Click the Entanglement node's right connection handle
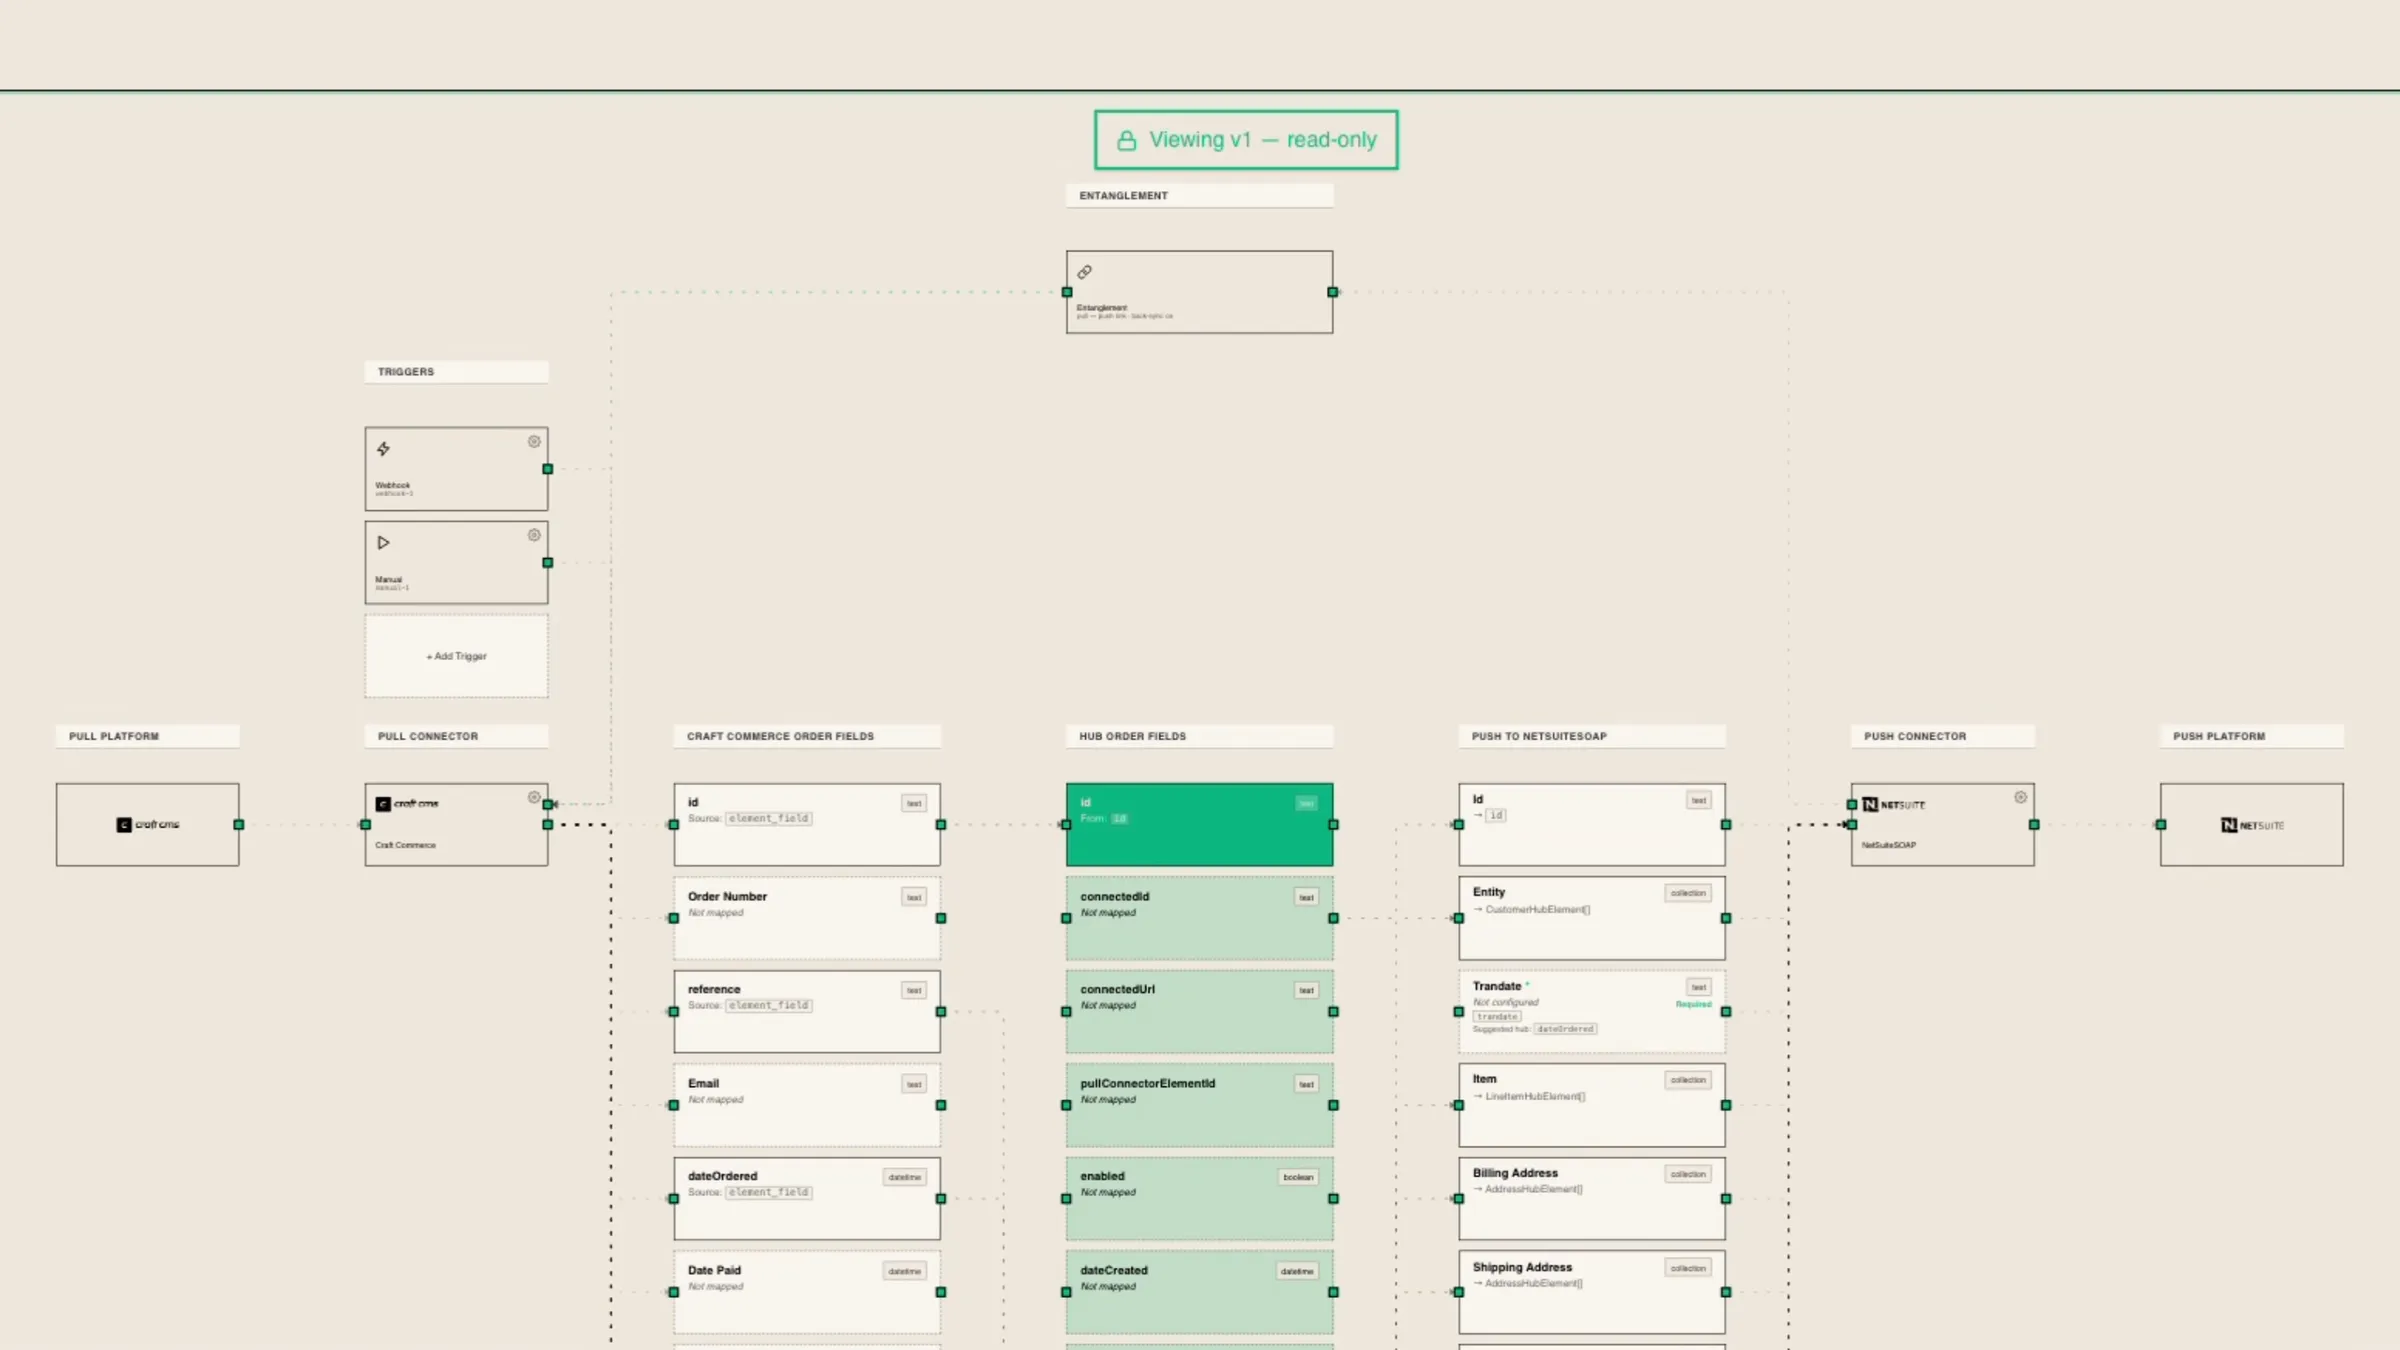The image size is (2400, 1350). [1333, 292]
